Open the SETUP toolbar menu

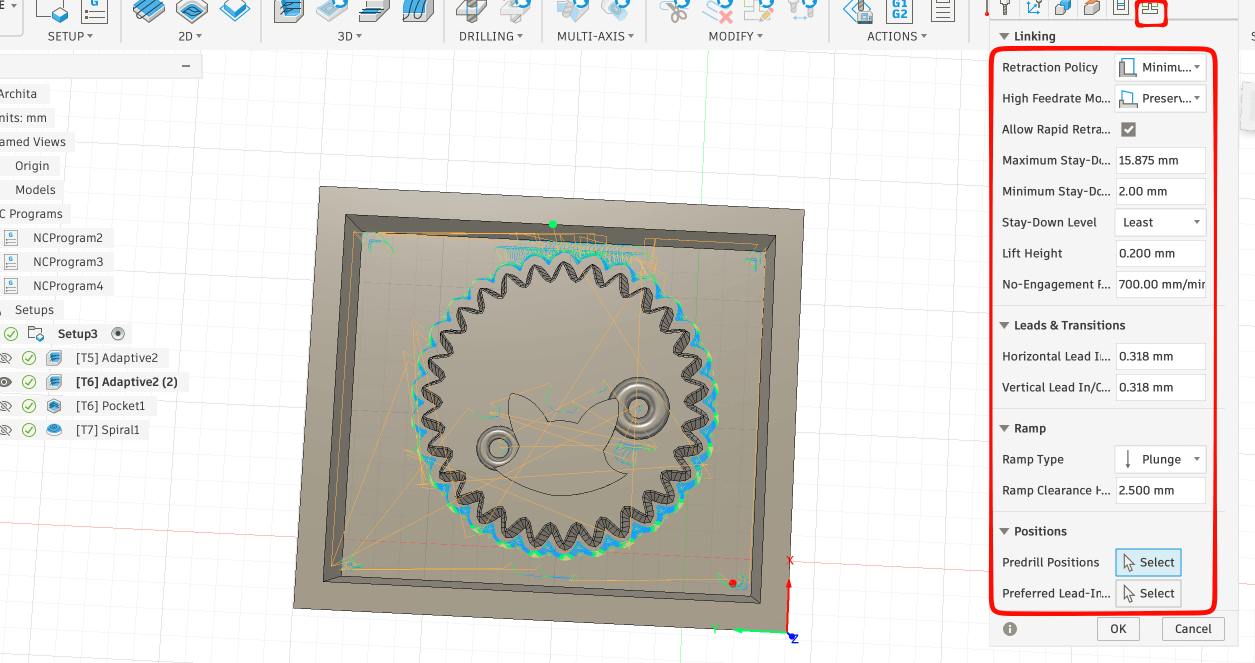coord(70,36)
